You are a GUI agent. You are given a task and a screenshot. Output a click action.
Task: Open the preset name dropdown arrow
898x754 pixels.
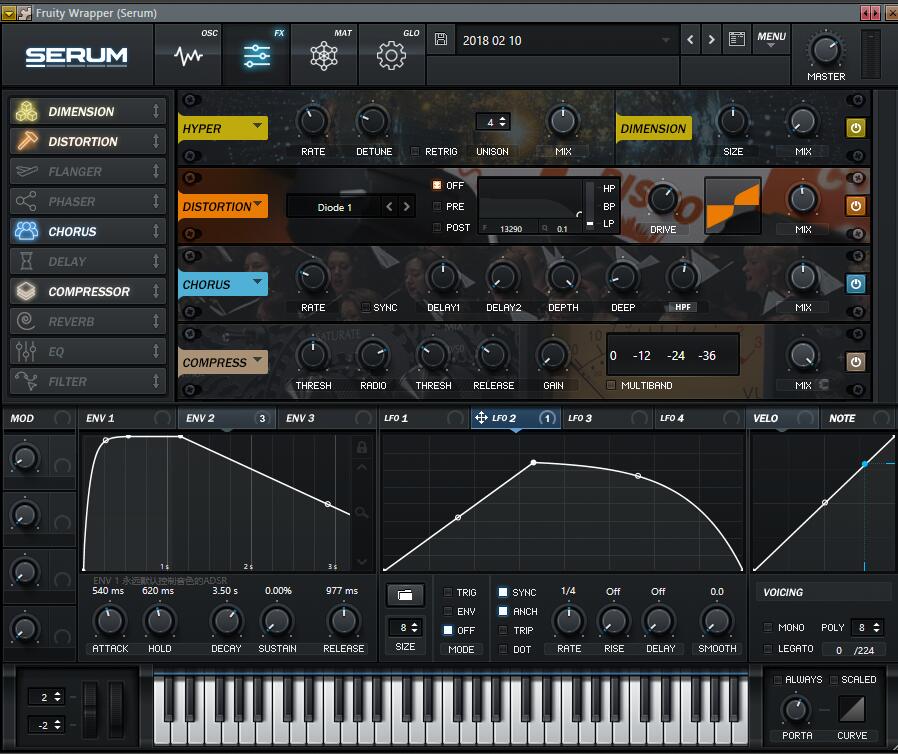(x=665, y=40)
